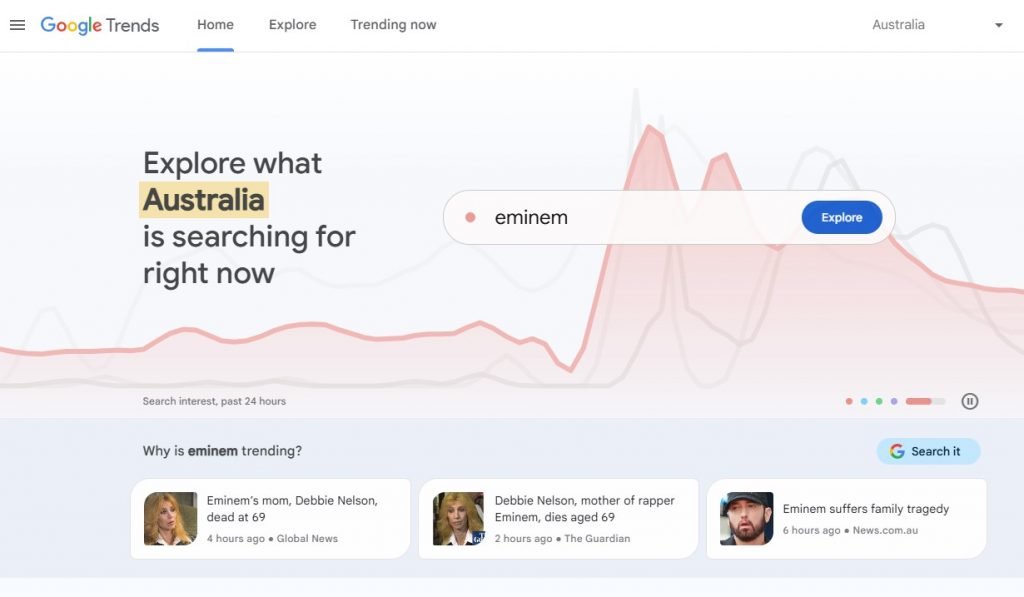Click the Search it button
Screen dimensions: 1024x597
click(x=928, y=451)
